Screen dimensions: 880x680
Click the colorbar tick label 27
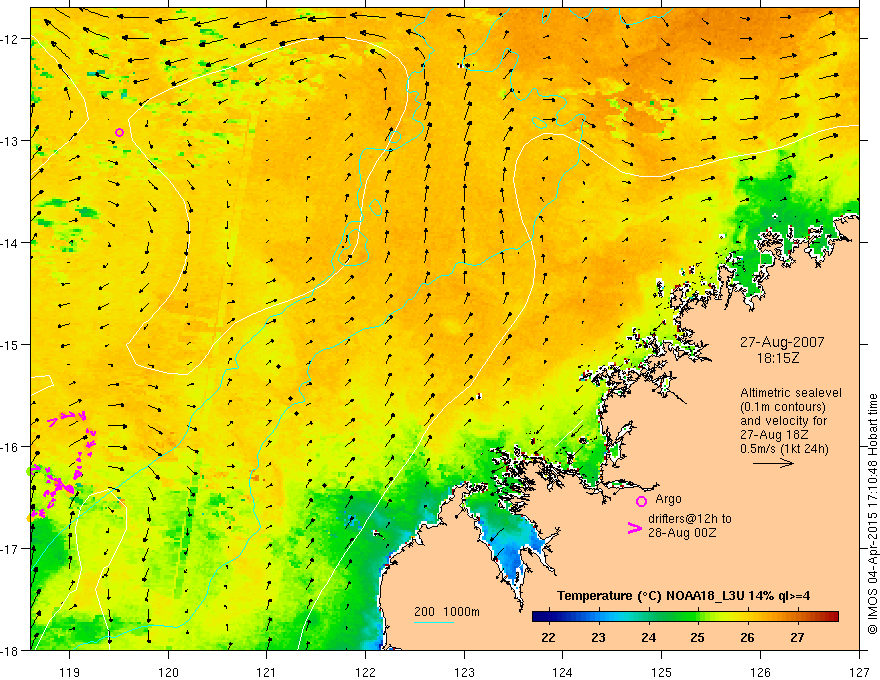pyautogui.click(x=797, y=638)
